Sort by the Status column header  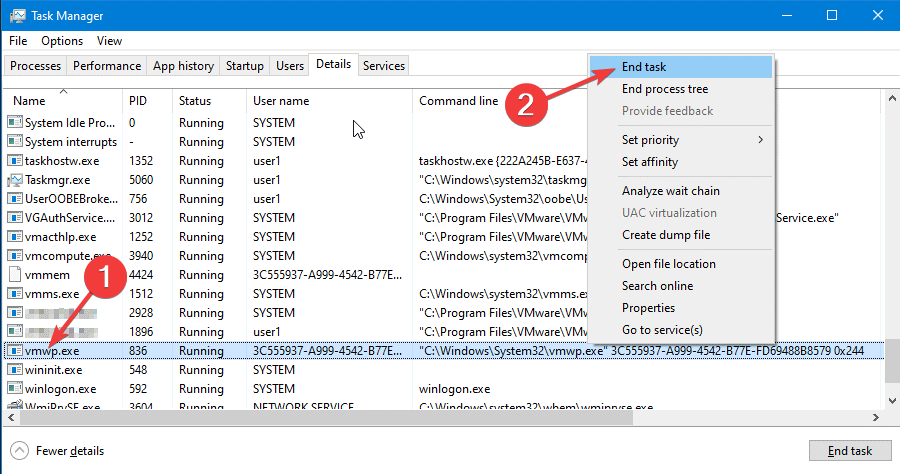coord(209,100)
